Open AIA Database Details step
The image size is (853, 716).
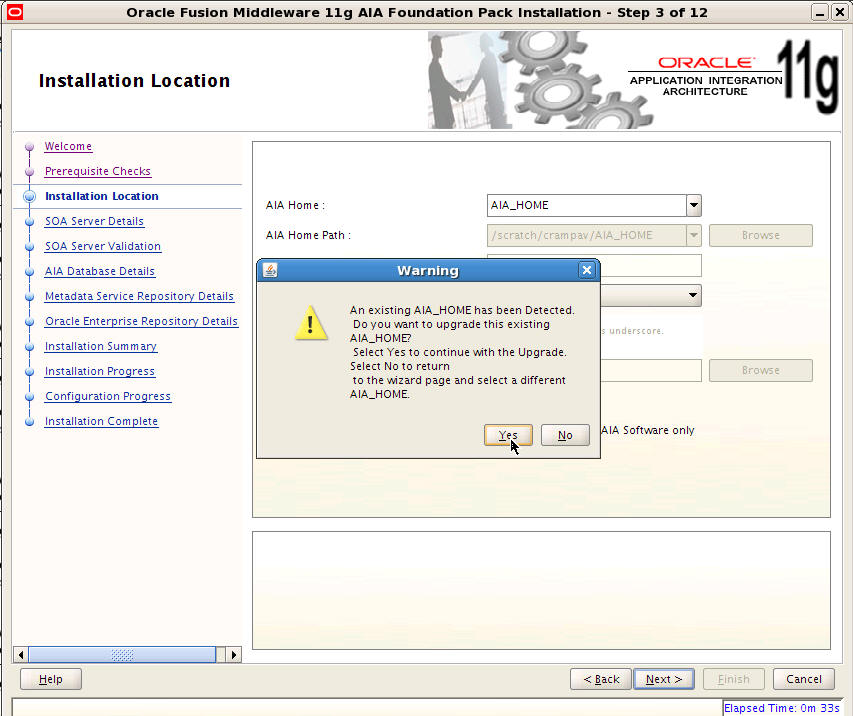click(100, 271)
